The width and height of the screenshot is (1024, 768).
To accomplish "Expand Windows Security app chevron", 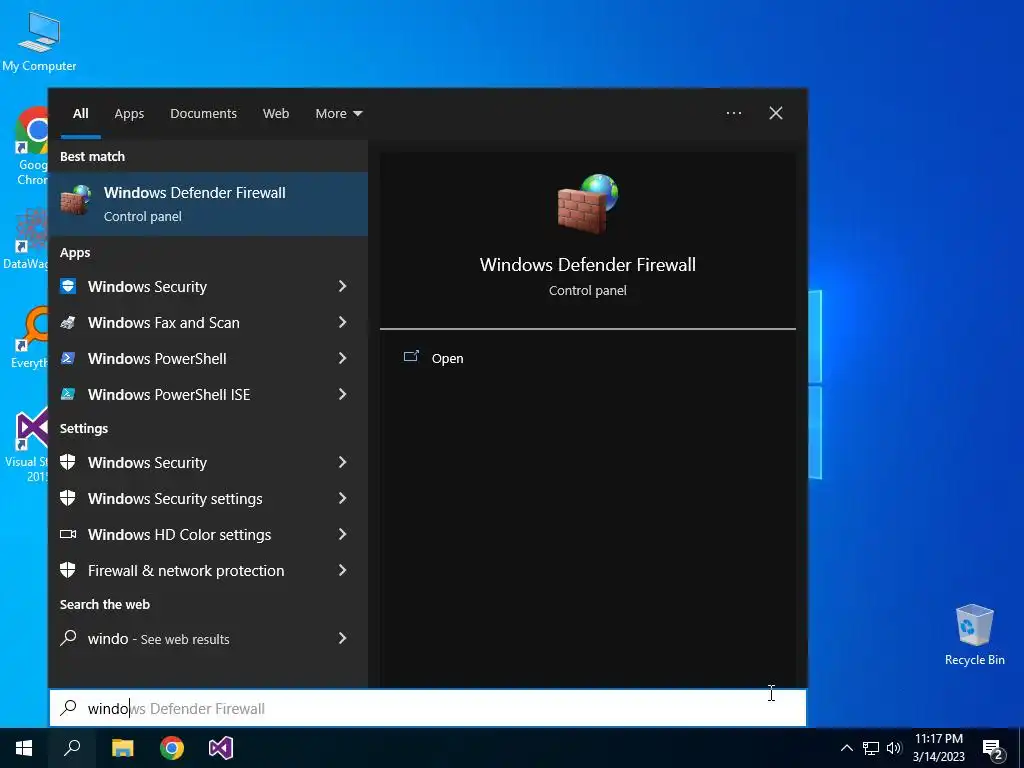I will click(342, 286).
